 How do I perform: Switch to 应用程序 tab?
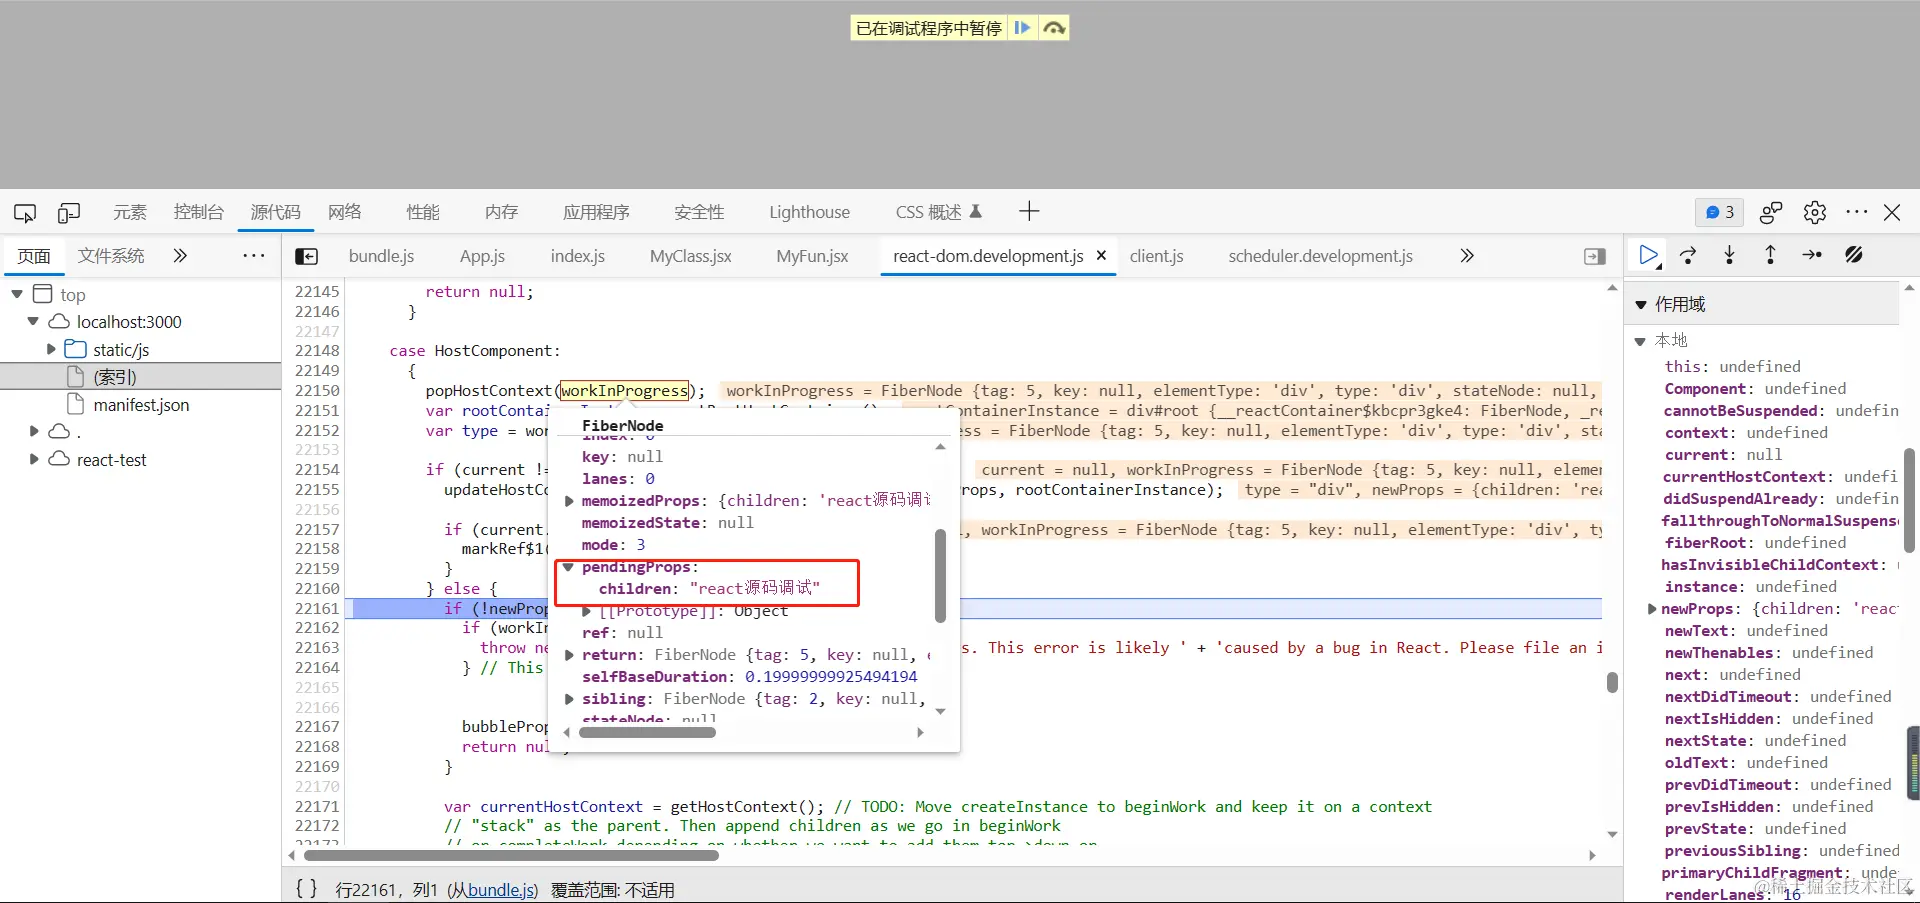pos(596,212)
